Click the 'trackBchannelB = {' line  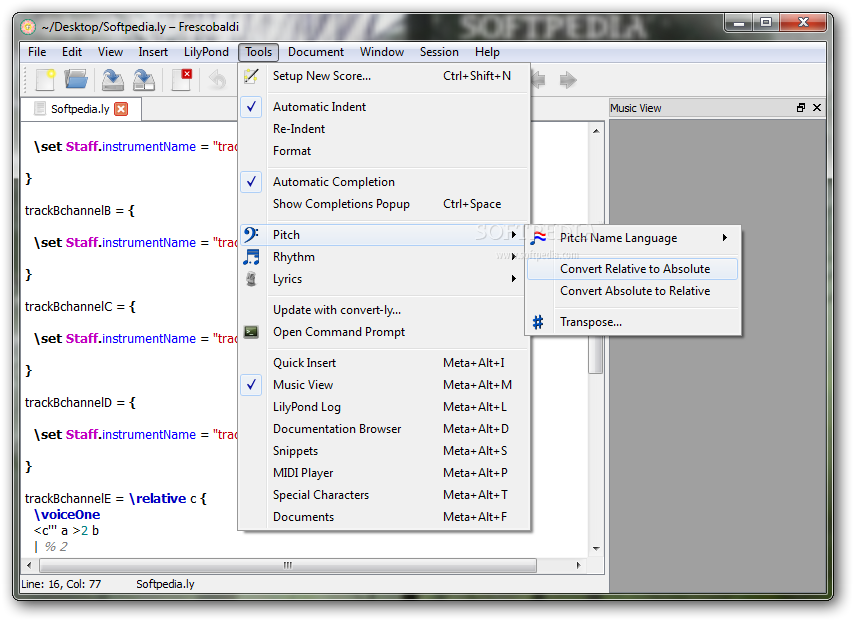(80, 211)
